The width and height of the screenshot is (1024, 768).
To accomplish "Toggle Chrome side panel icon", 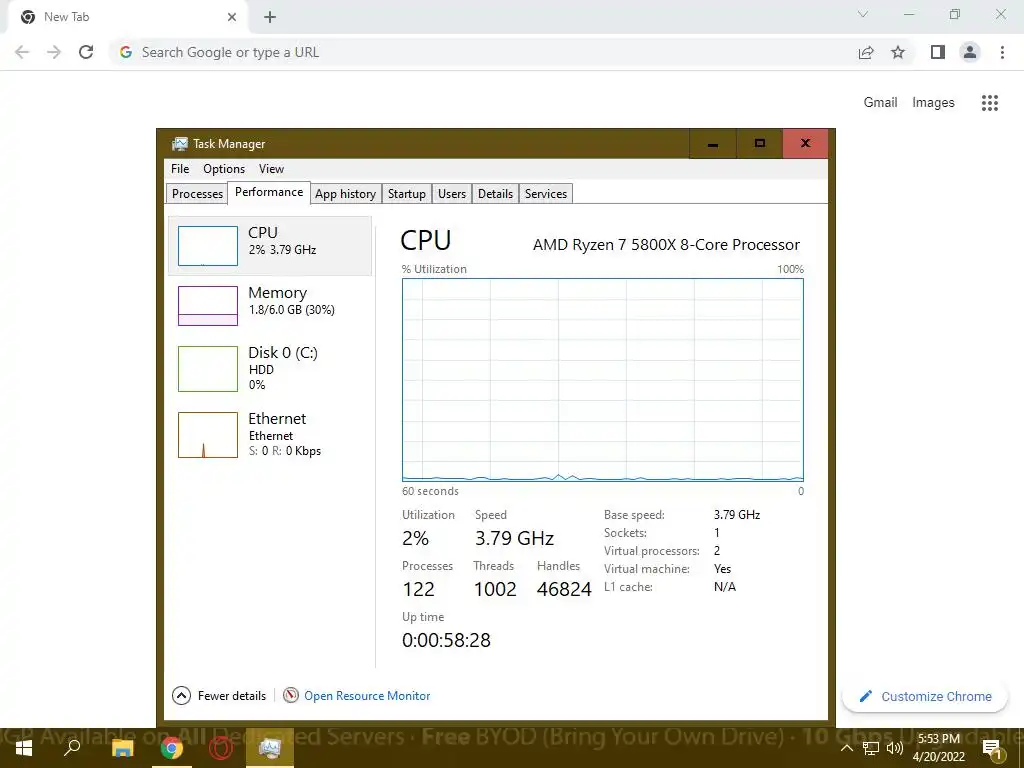I will pyautogui.click(x=938, y=52).
